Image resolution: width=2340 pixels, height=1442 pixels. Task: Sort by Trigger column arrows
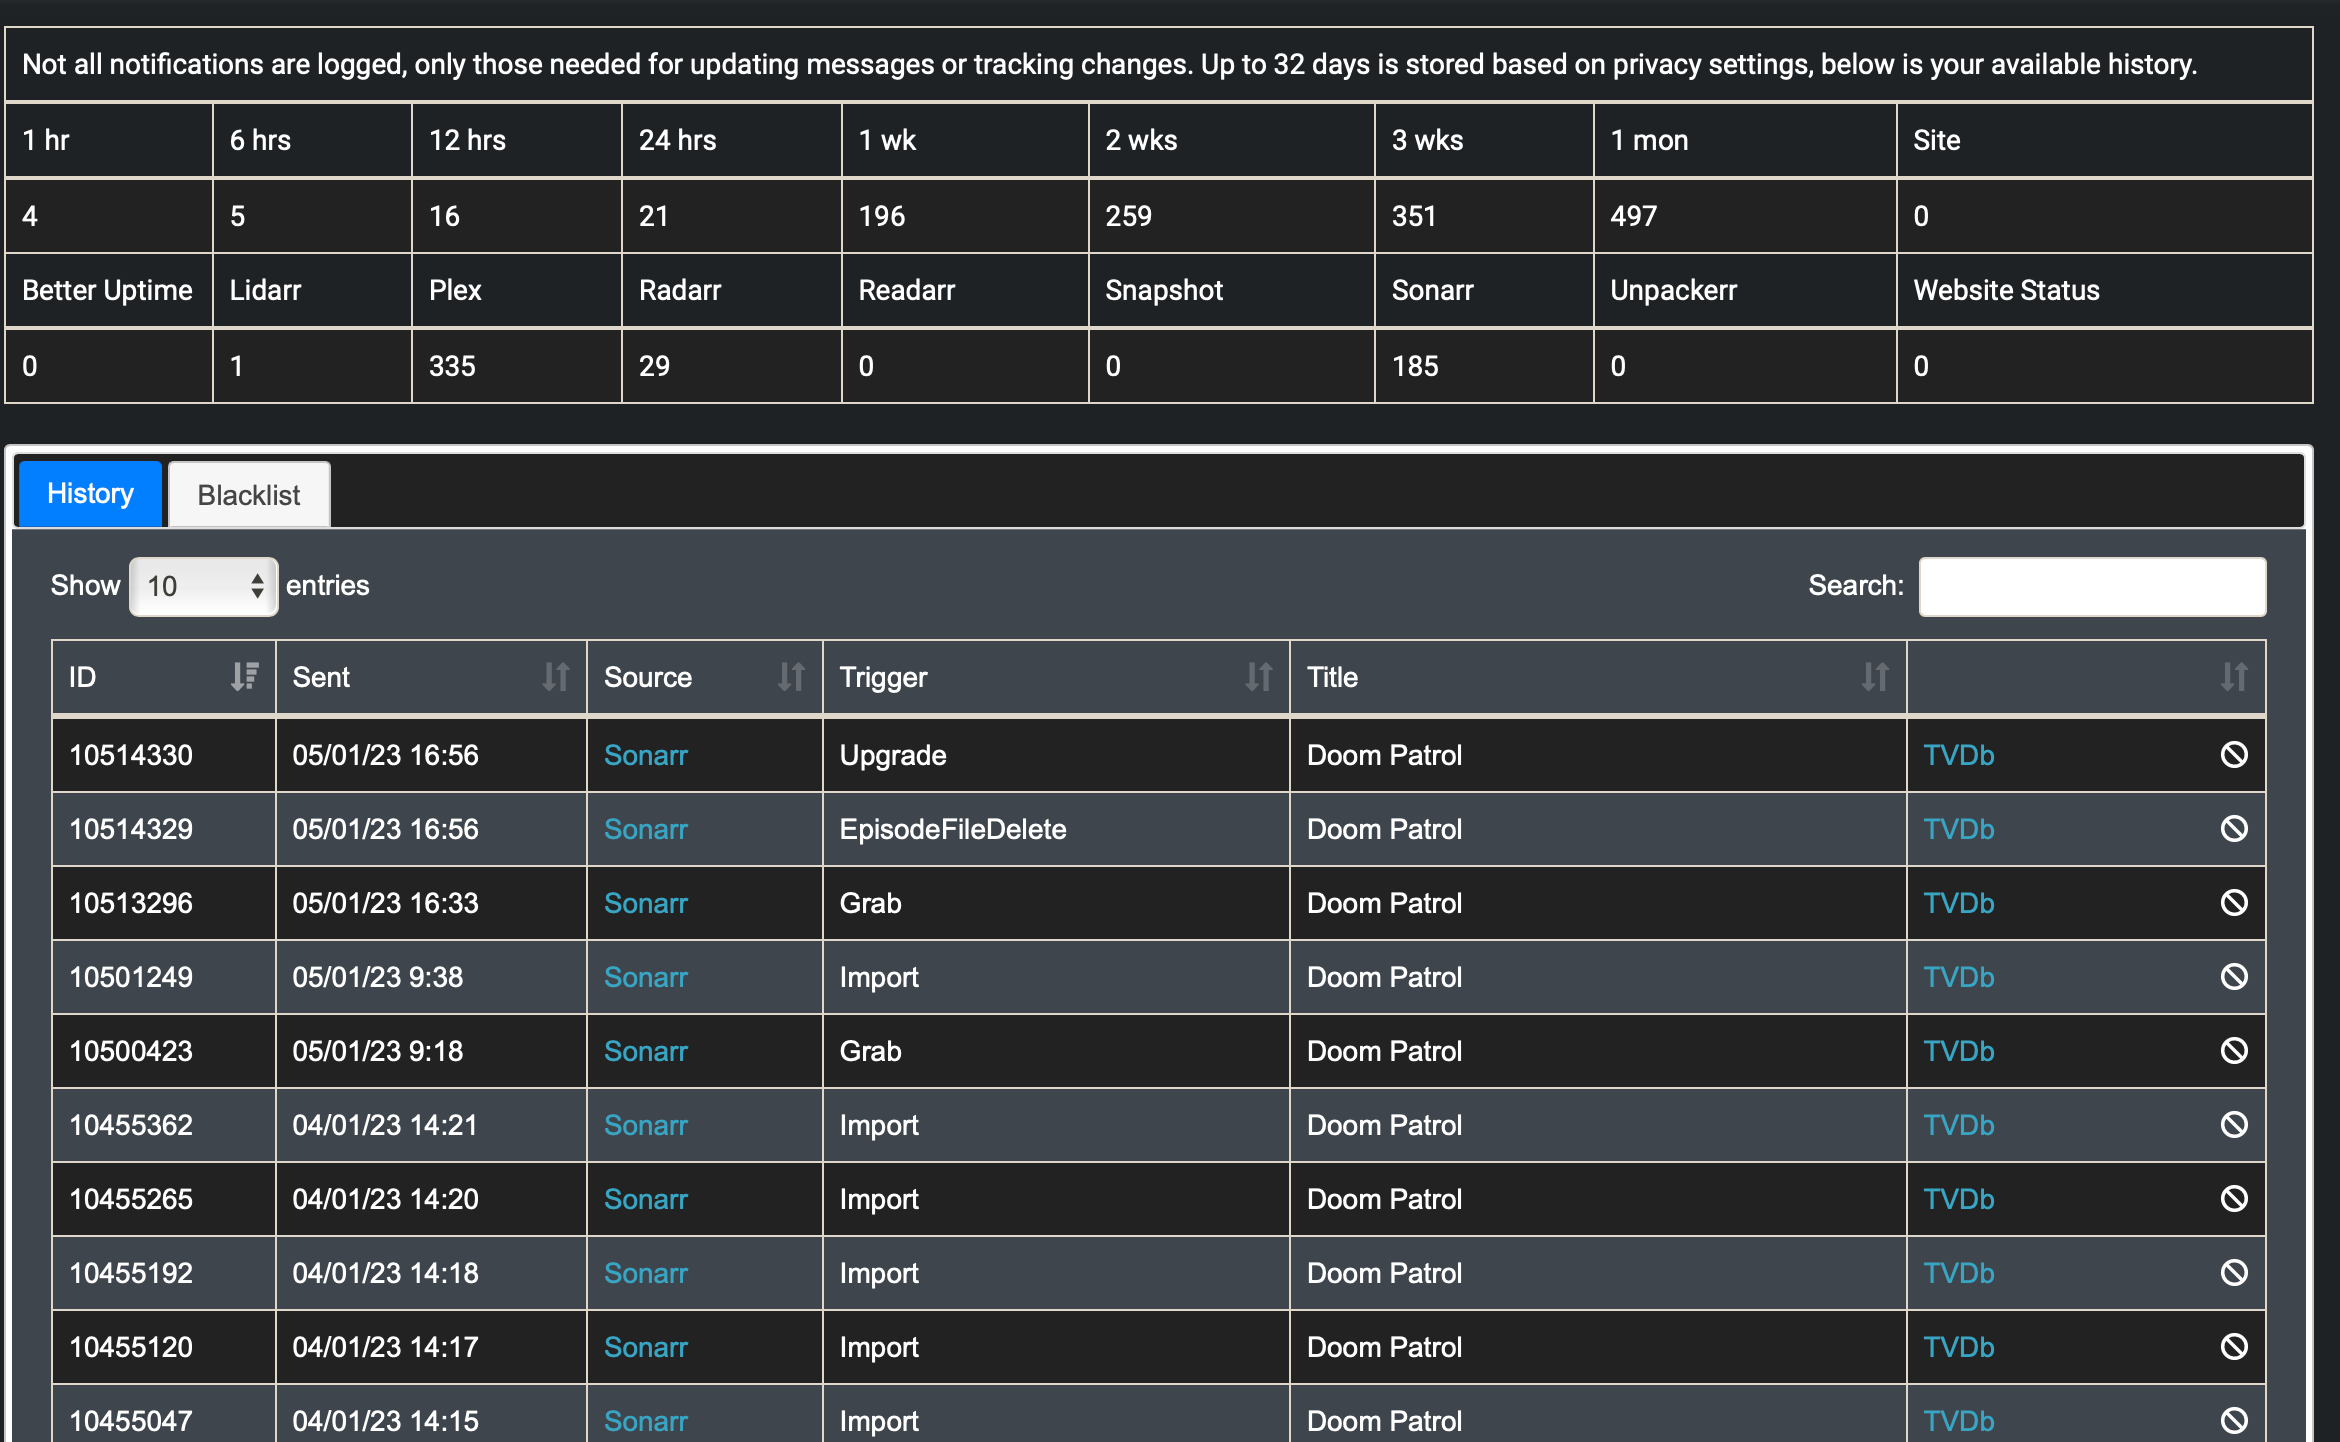pyautogui.click(x=1258, y=677)
